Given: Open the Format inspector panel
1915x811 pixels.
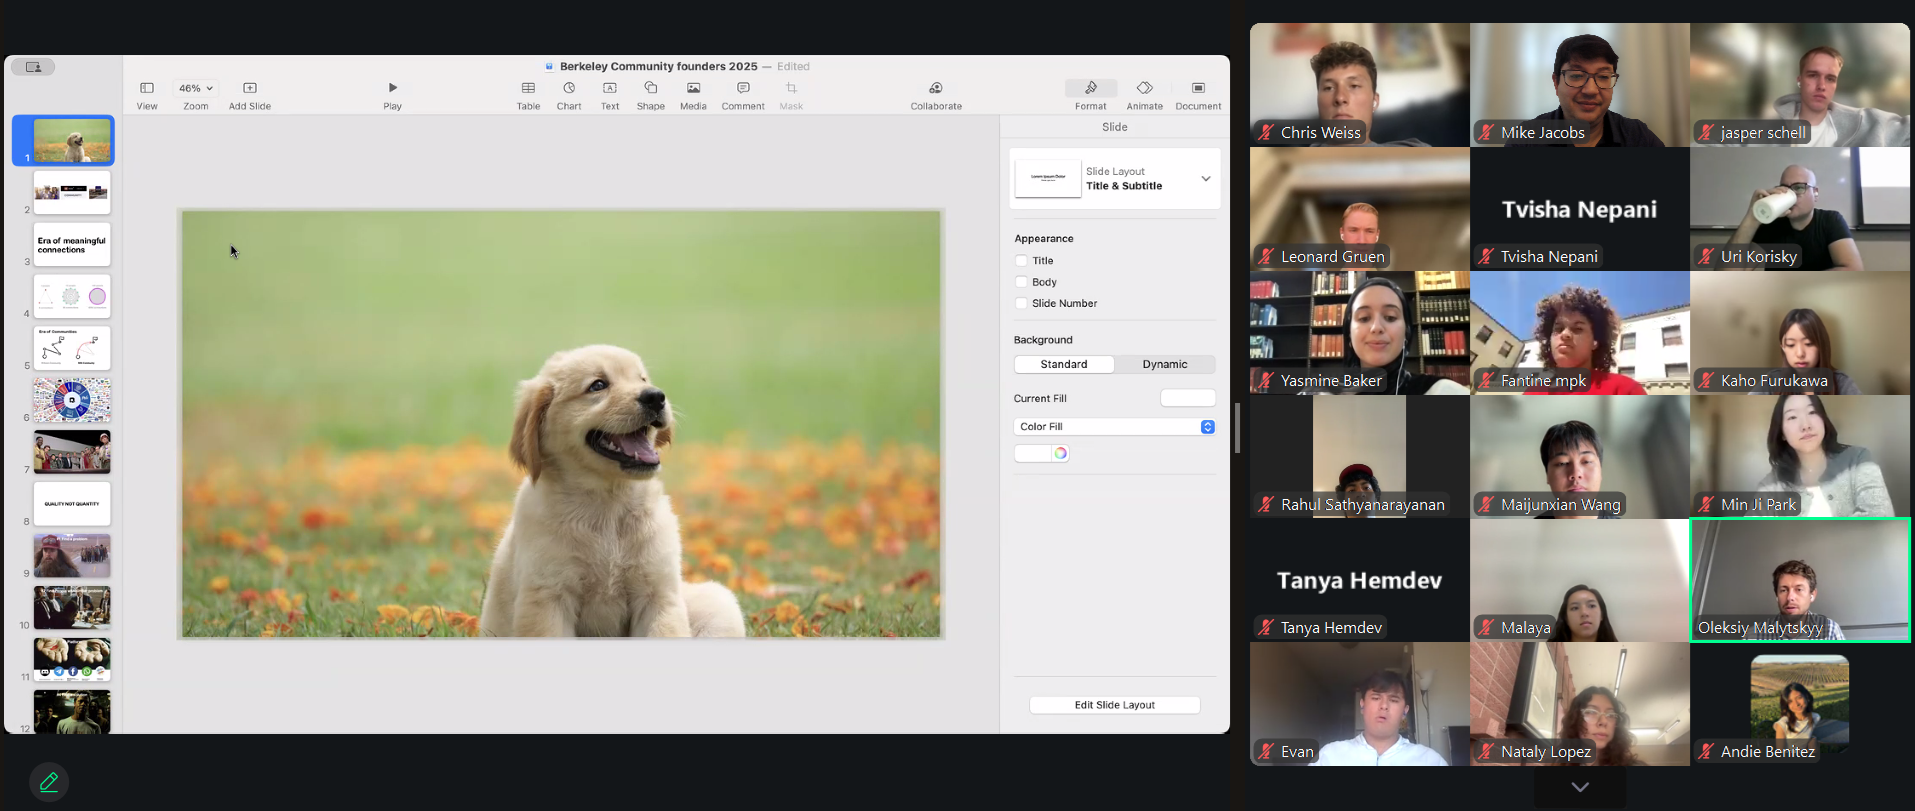Looking at the screenshot, I should point(1091,88).
